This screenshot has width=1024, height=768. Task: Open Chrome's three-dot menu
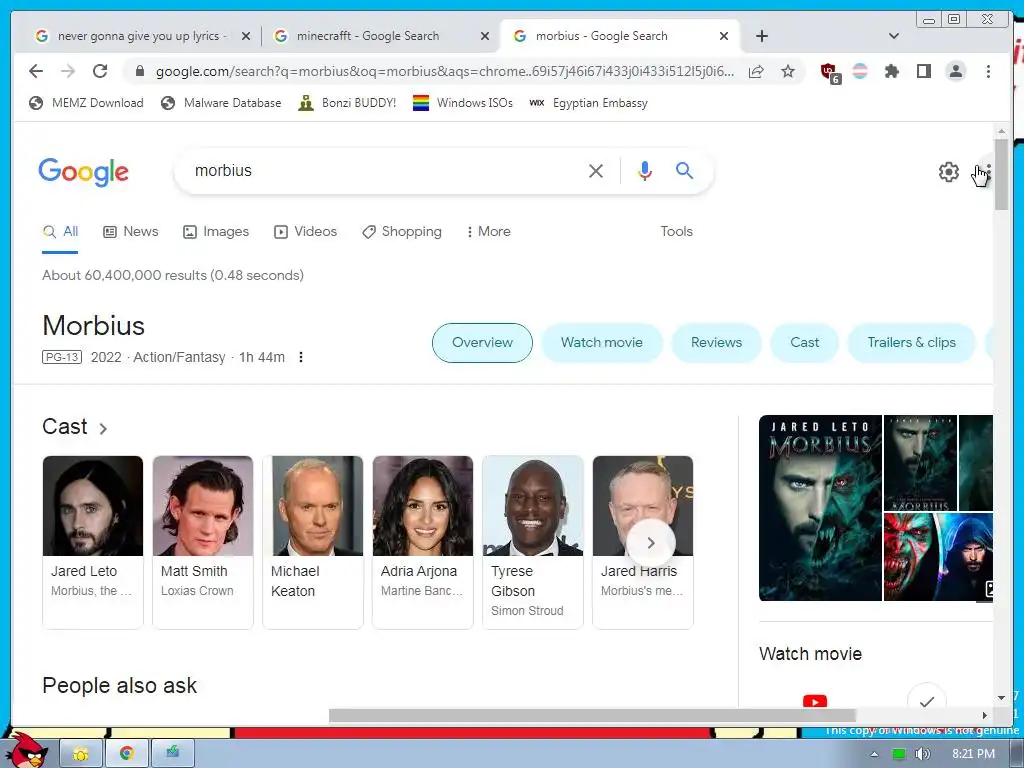(x=988, y=71)
